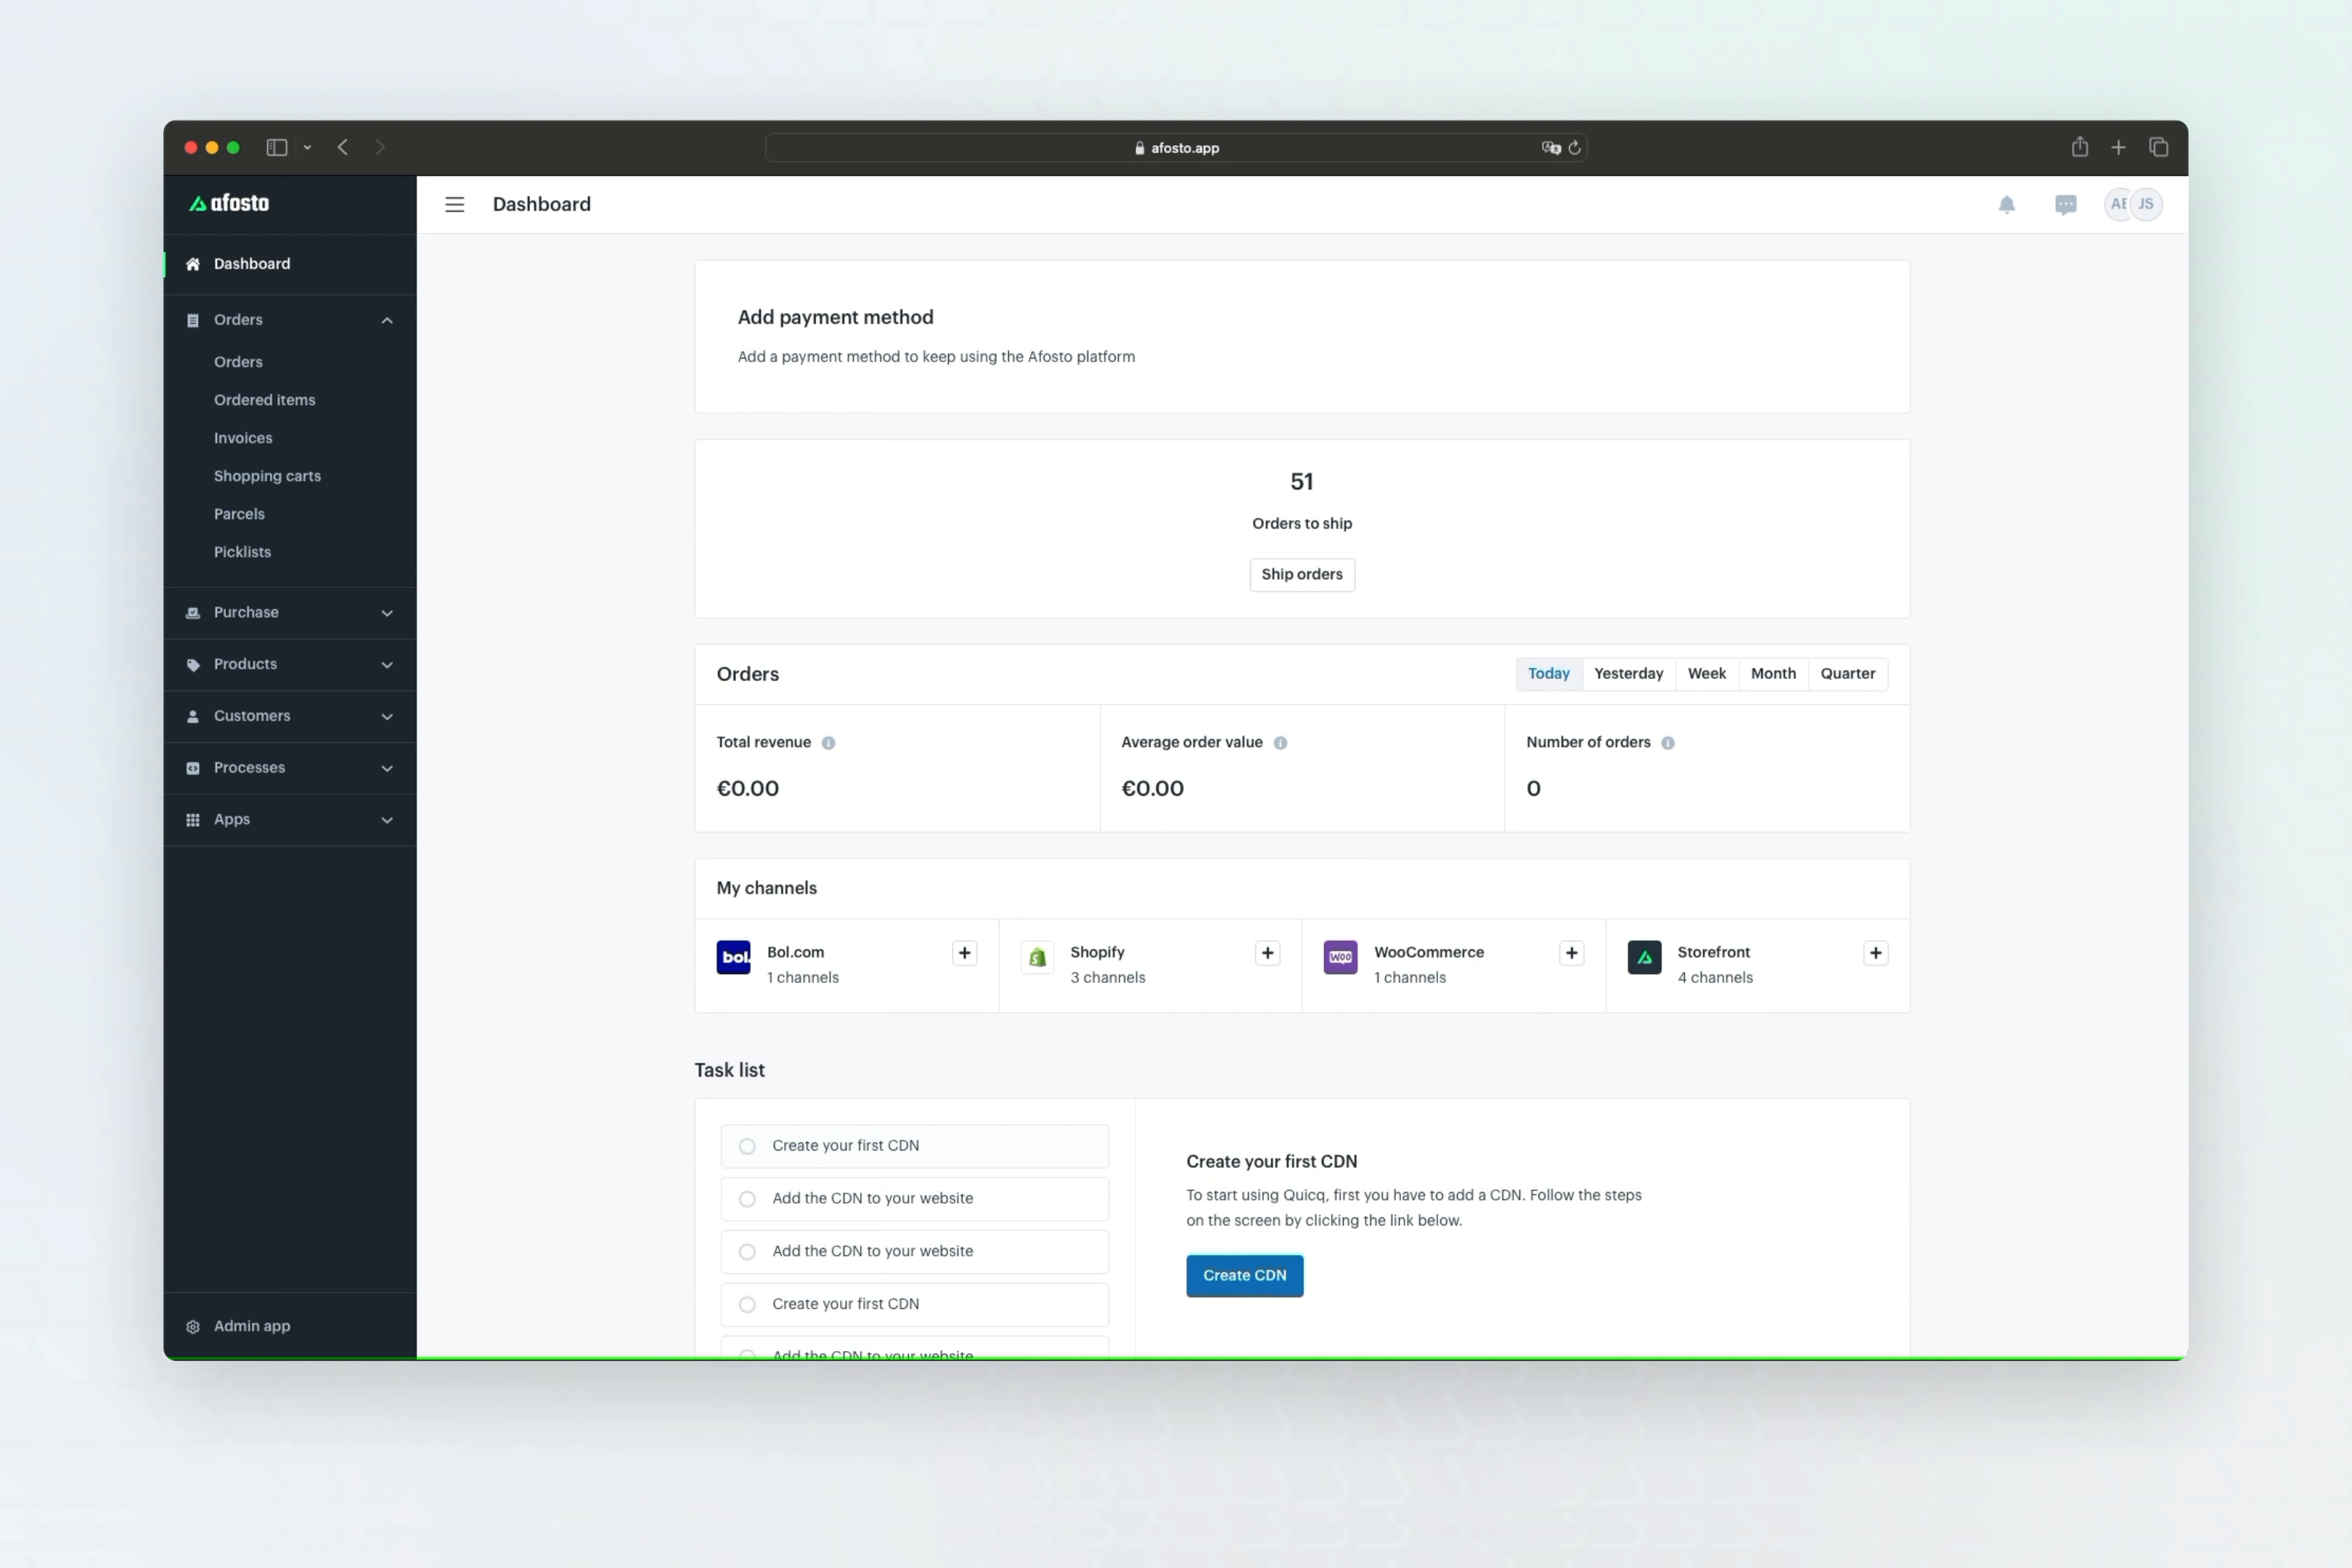Expand the Processes sidebar section
The width and height of the screenshot is (2352, 1568).
386,767
